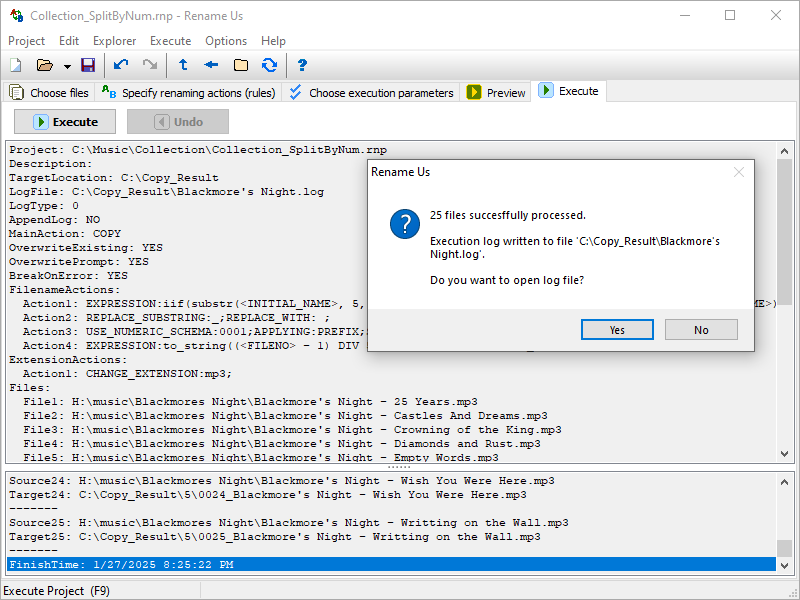Click the upper log pane scroll-down arrow

[x=784, y=454]
